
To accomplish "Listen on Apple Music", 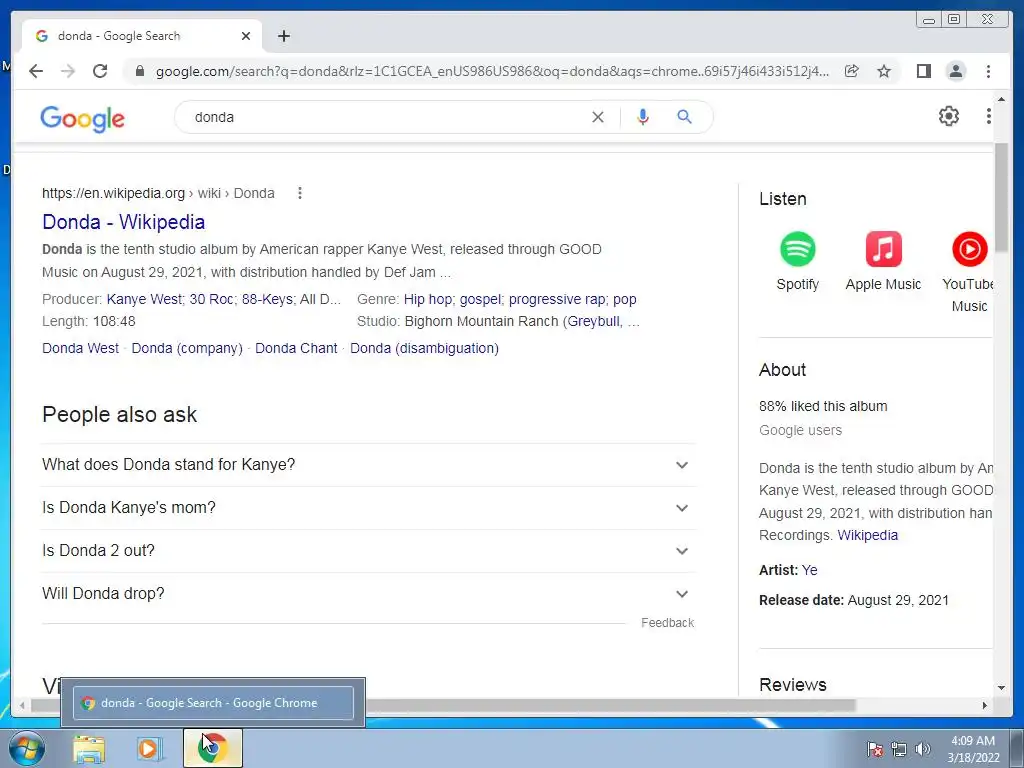I will [x=883, y=261].
